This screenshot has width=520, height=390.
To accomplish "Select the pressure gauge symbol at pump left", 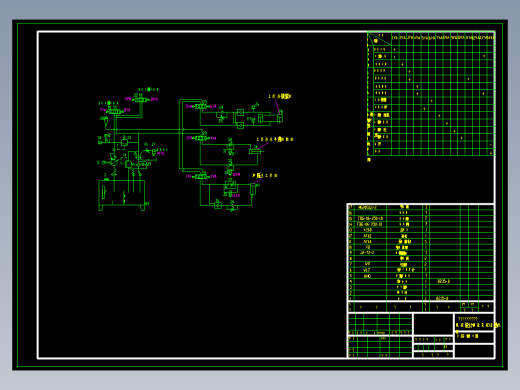I will coord(104,163).
